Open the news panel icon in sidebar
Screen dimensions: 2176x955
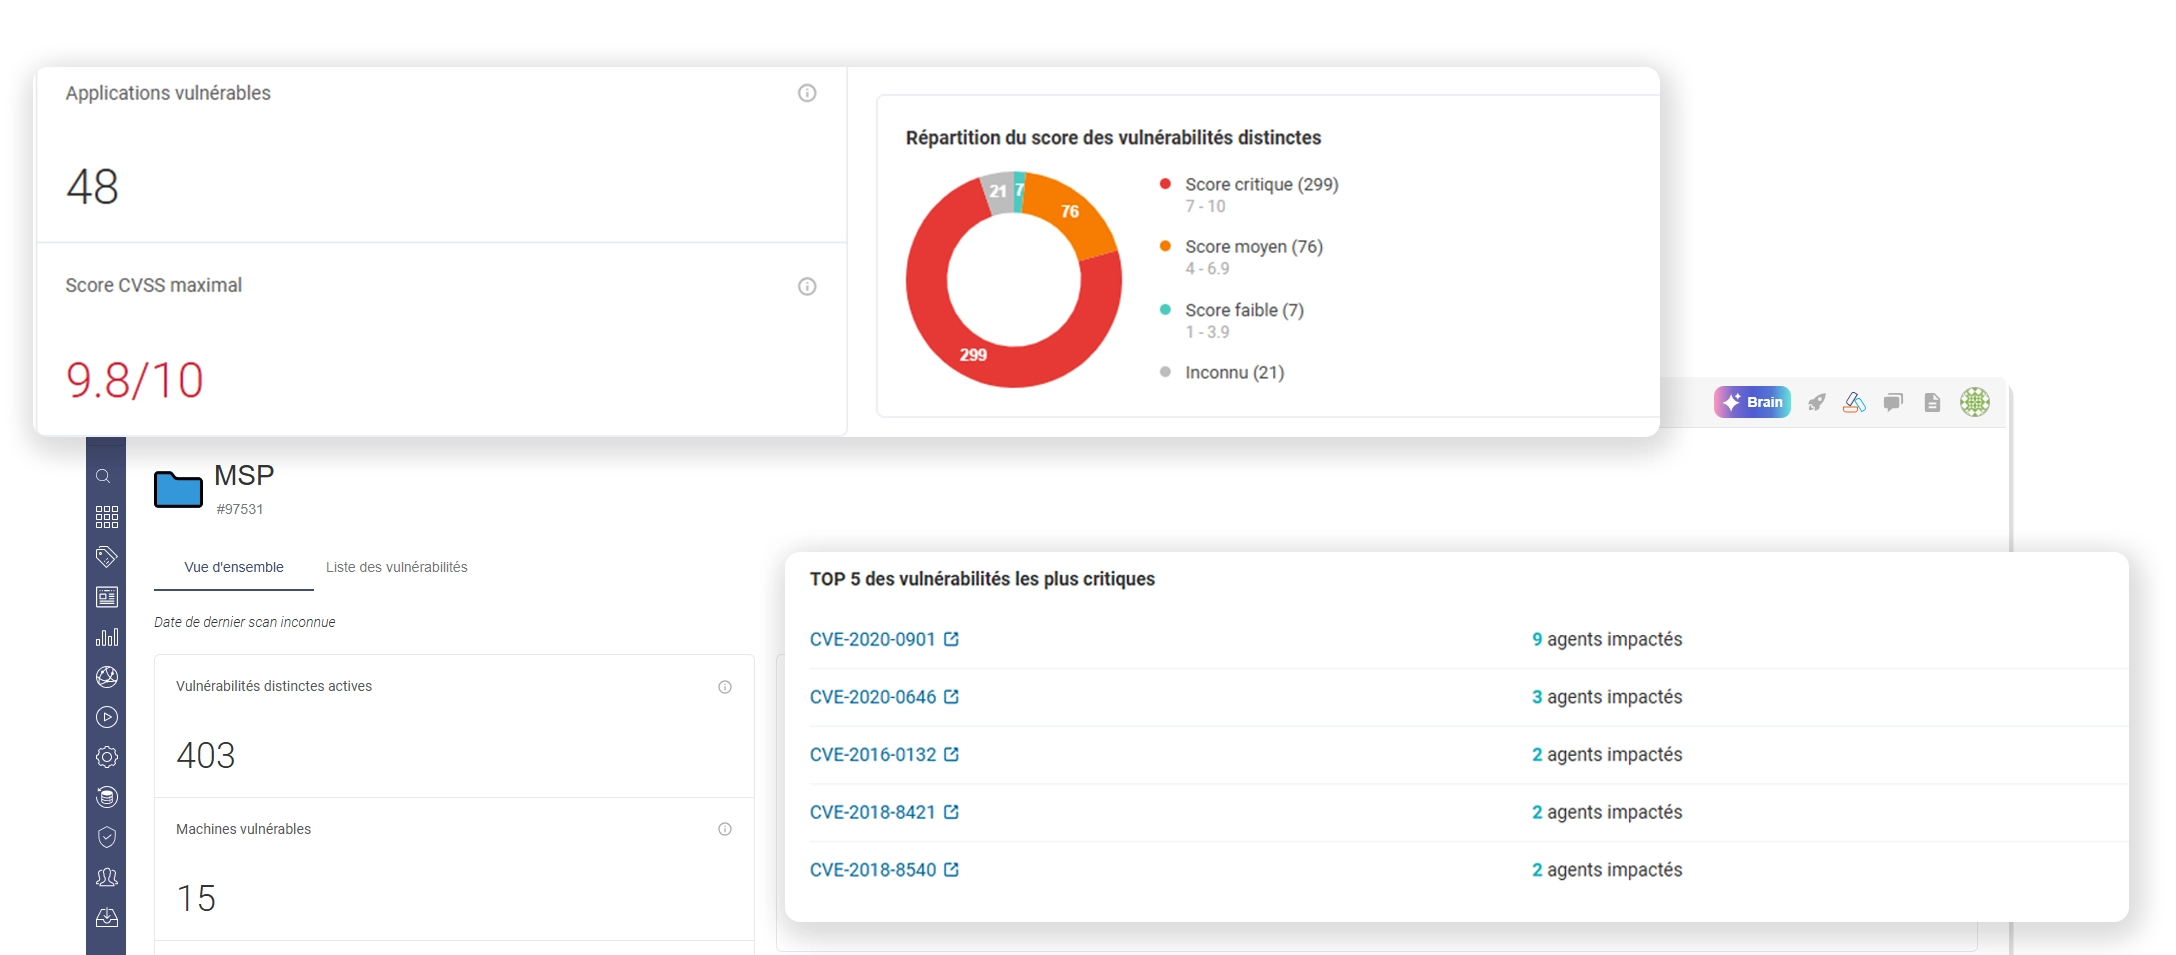tap(107, 597)
